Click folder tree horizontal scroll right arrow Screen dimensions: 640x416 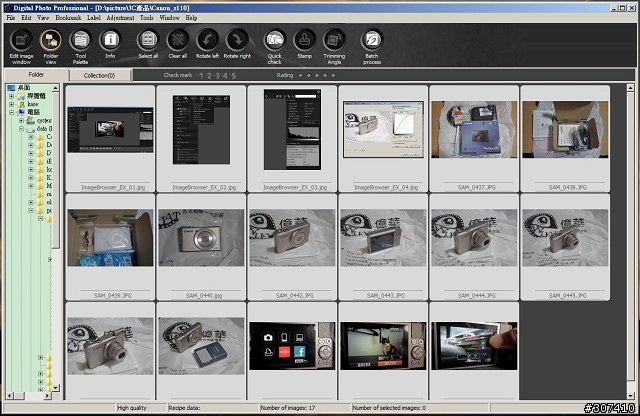point(48,396)
